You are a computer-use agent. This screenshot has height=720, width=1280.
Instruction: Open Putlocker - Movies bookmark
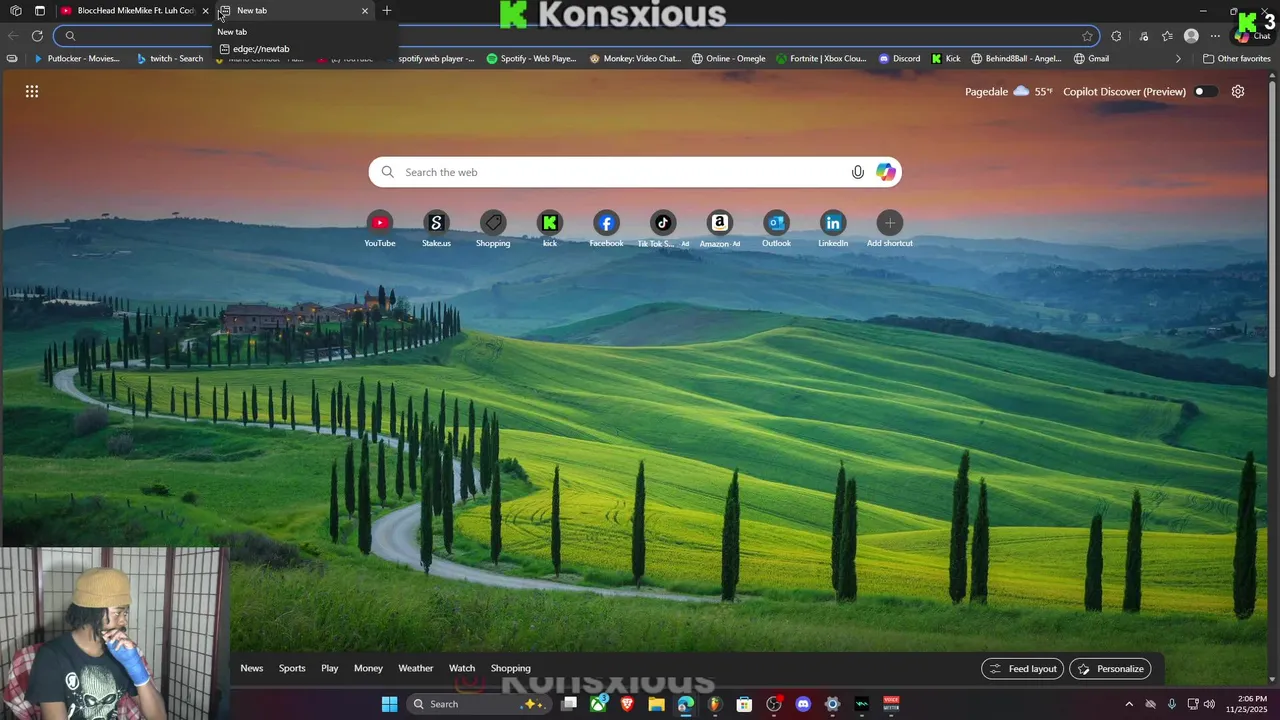[x=77, y=59]
